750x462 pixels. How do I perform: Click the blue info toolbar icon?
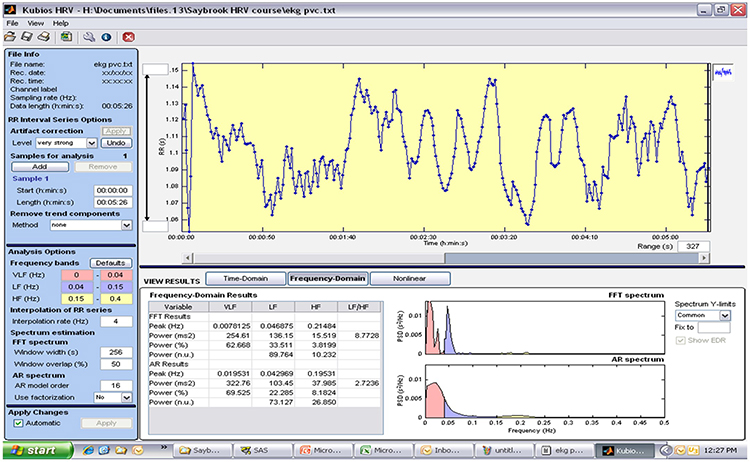104,36
